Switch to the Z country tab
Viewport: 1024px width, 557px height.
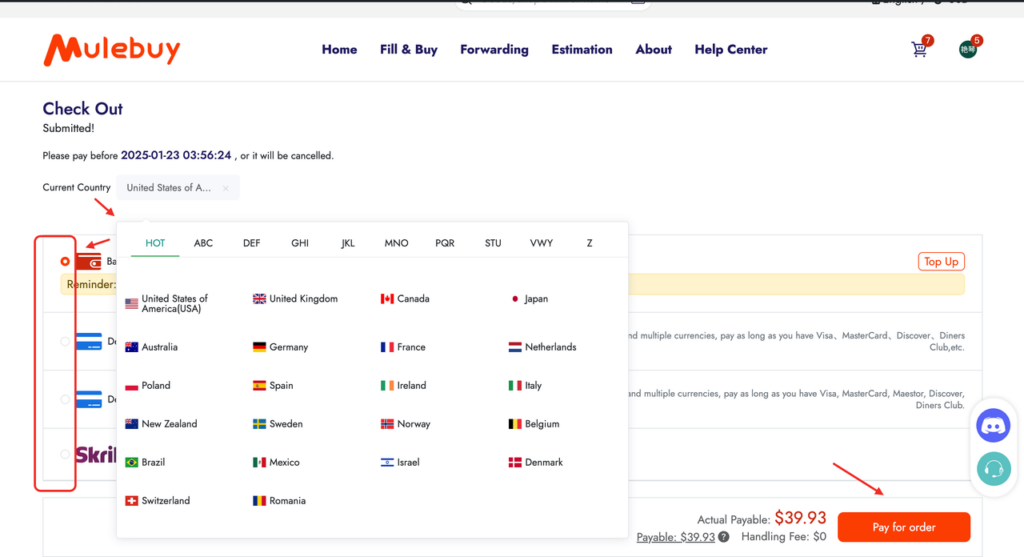coord(589,243)
